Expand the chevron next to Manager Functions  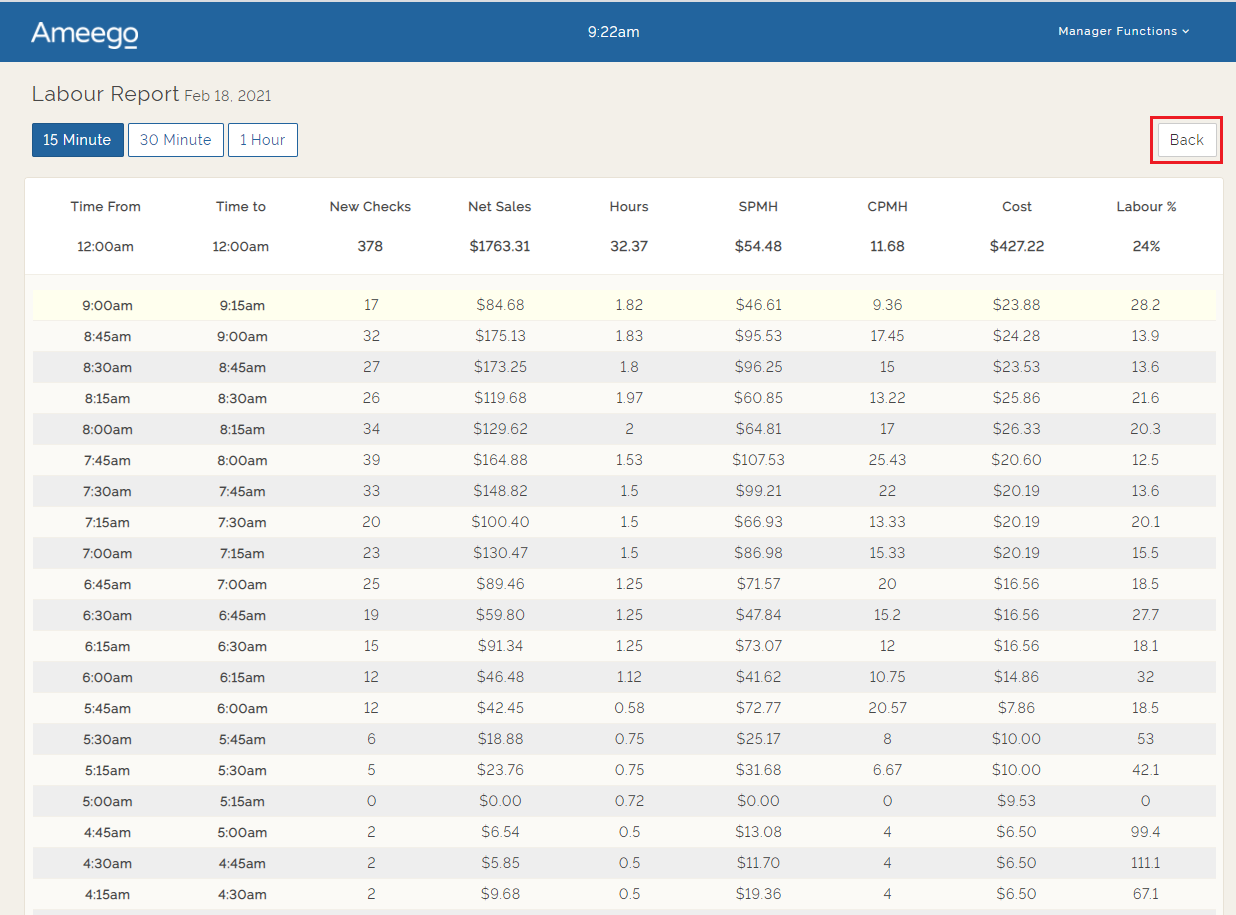point(1186,31)
